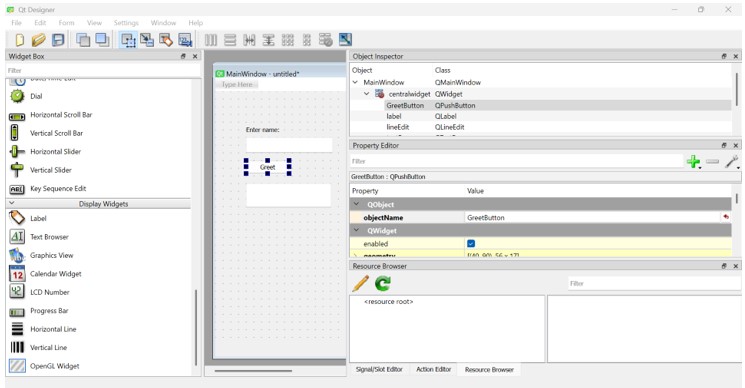Switch to Edit Widgets mode
Image resolution: width=745 pixels, height=388 pixels.
(x=127, y=40)
